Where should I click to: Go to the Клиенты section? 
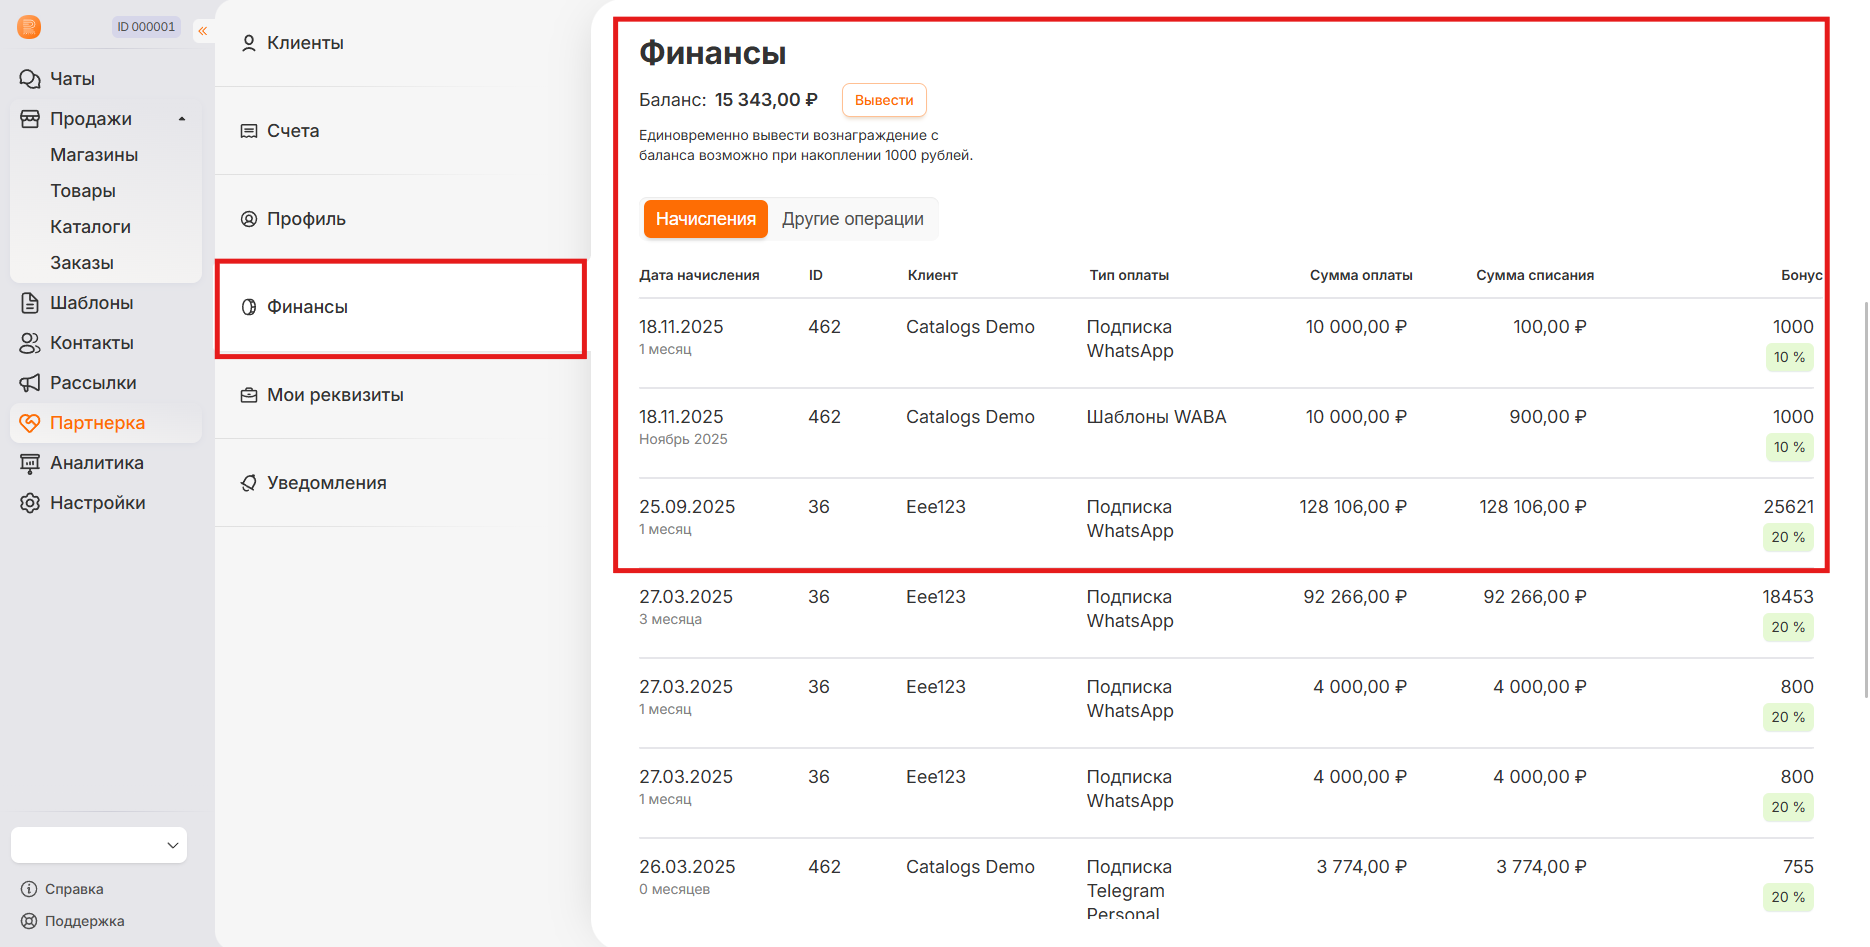pos(305,43)
